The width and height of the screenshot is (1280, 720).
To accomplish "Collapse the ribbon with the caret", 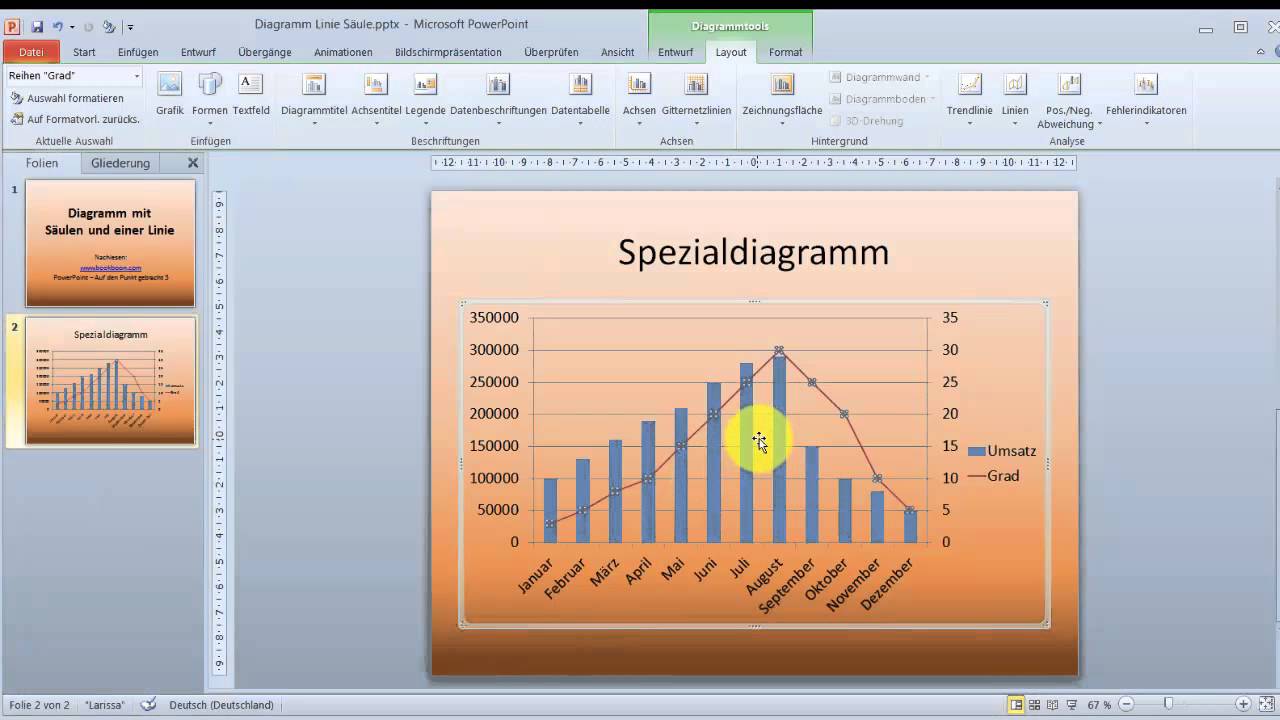I will (1259, 52).
